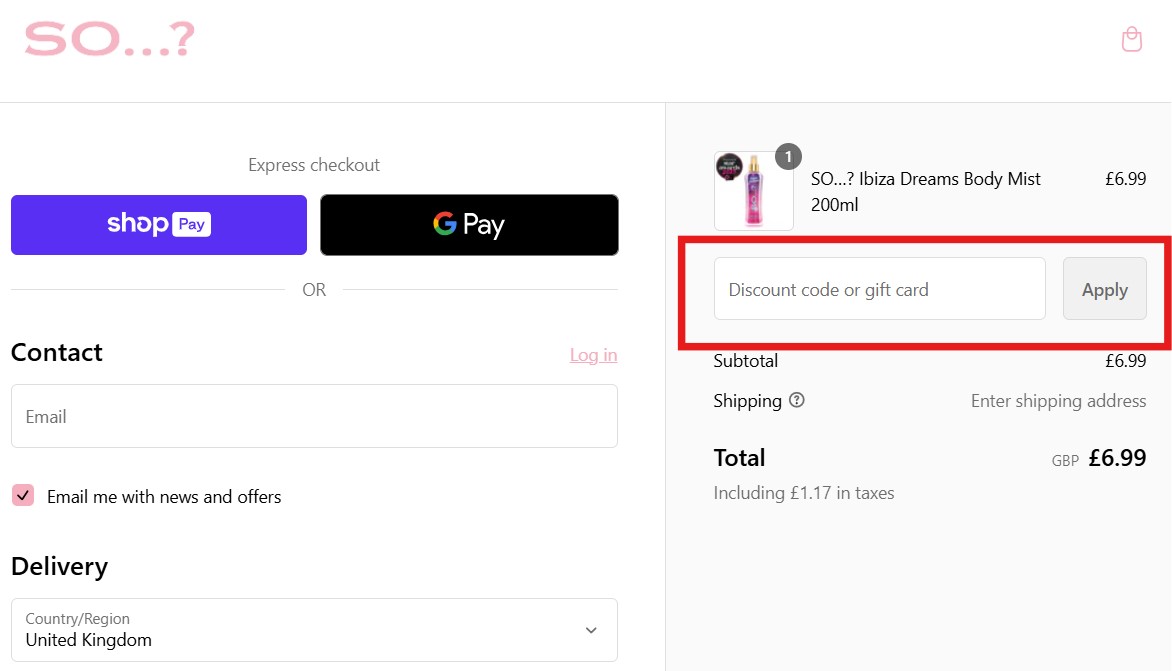The height and width of the screenshot is (671, 1172).
Task: Focus the Email input field
Action: [x=314, y=416]
